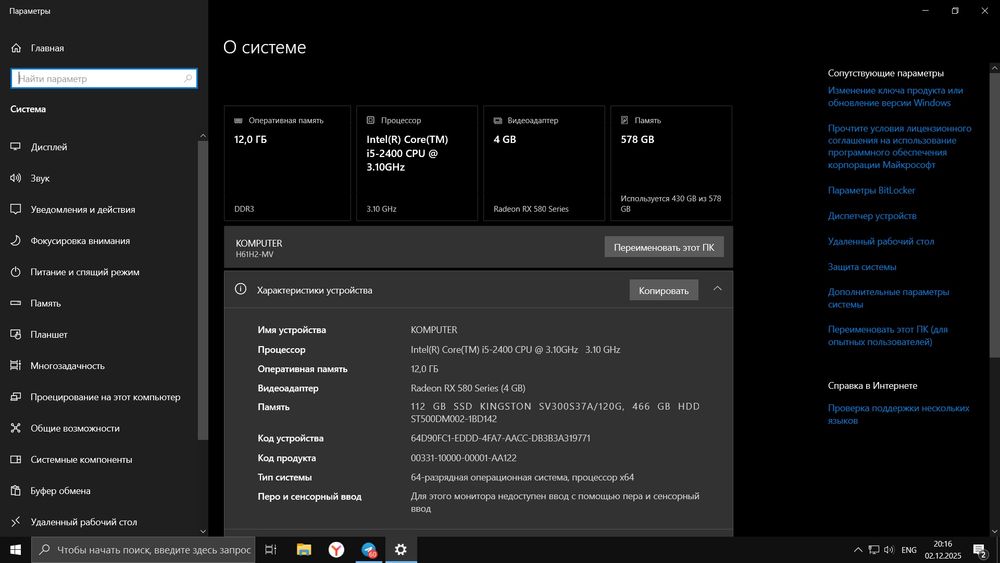Open Буфер обмена settings
Viewport: 1000px width, 563px height.
60,490
